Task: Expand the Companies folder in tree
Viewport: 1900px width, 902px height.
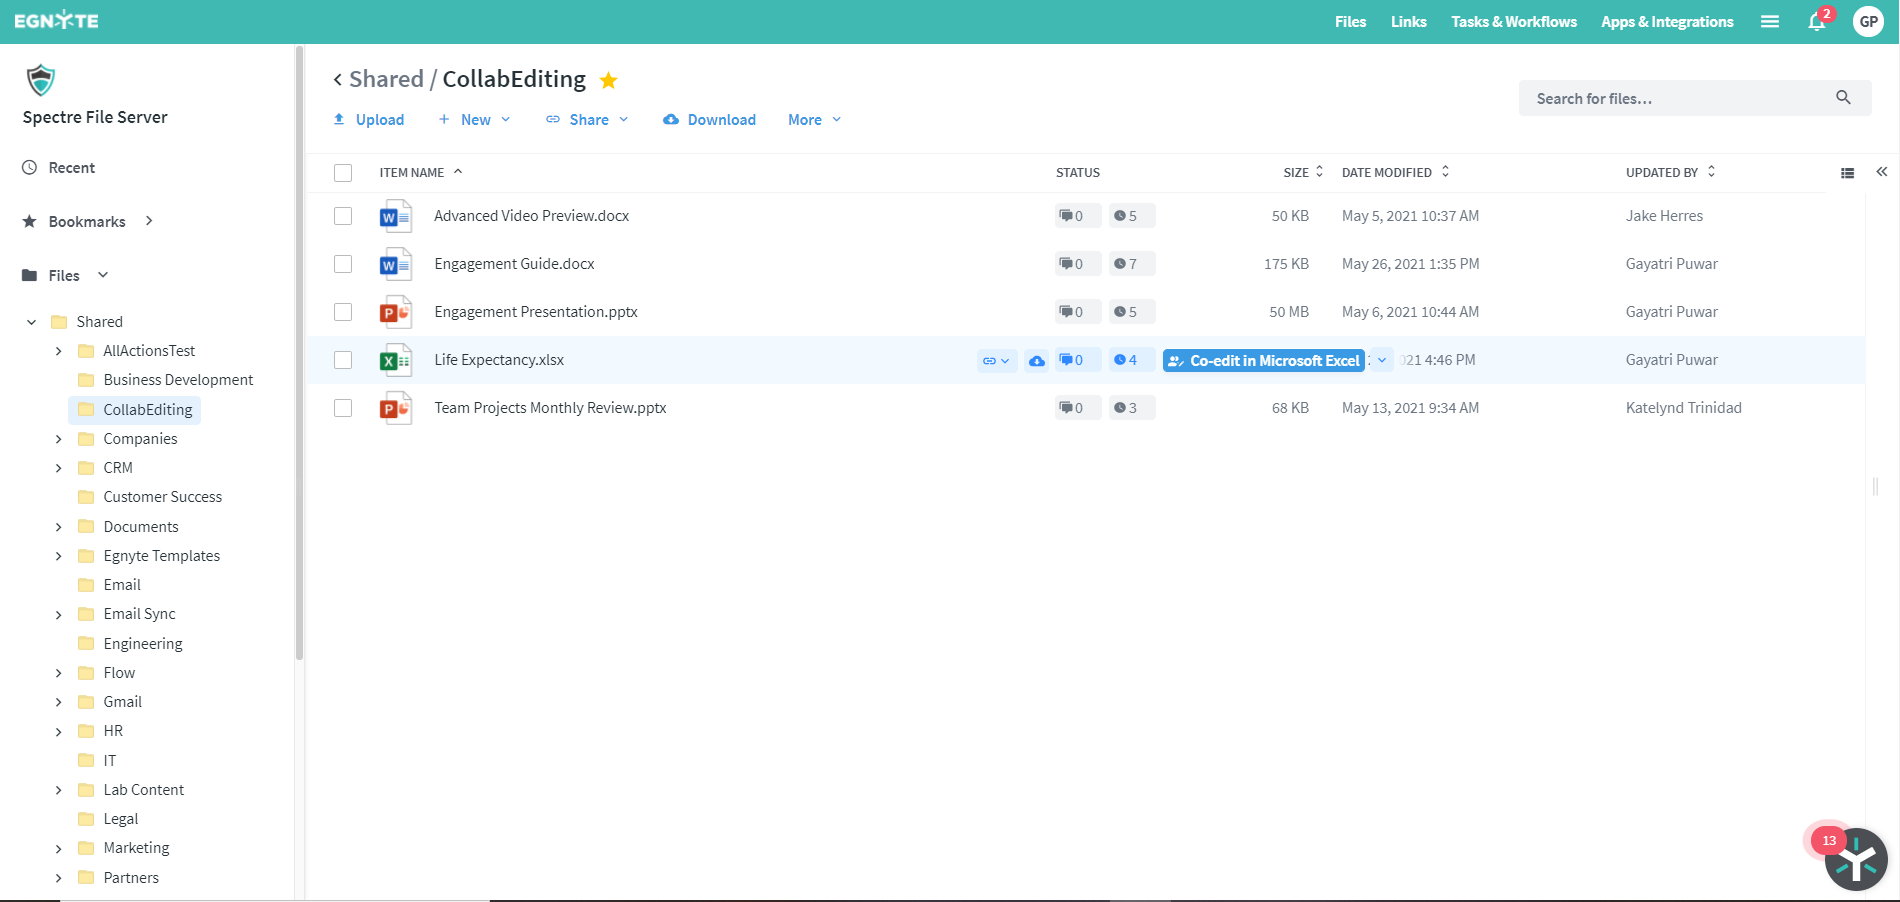Action: click(58, 439)
